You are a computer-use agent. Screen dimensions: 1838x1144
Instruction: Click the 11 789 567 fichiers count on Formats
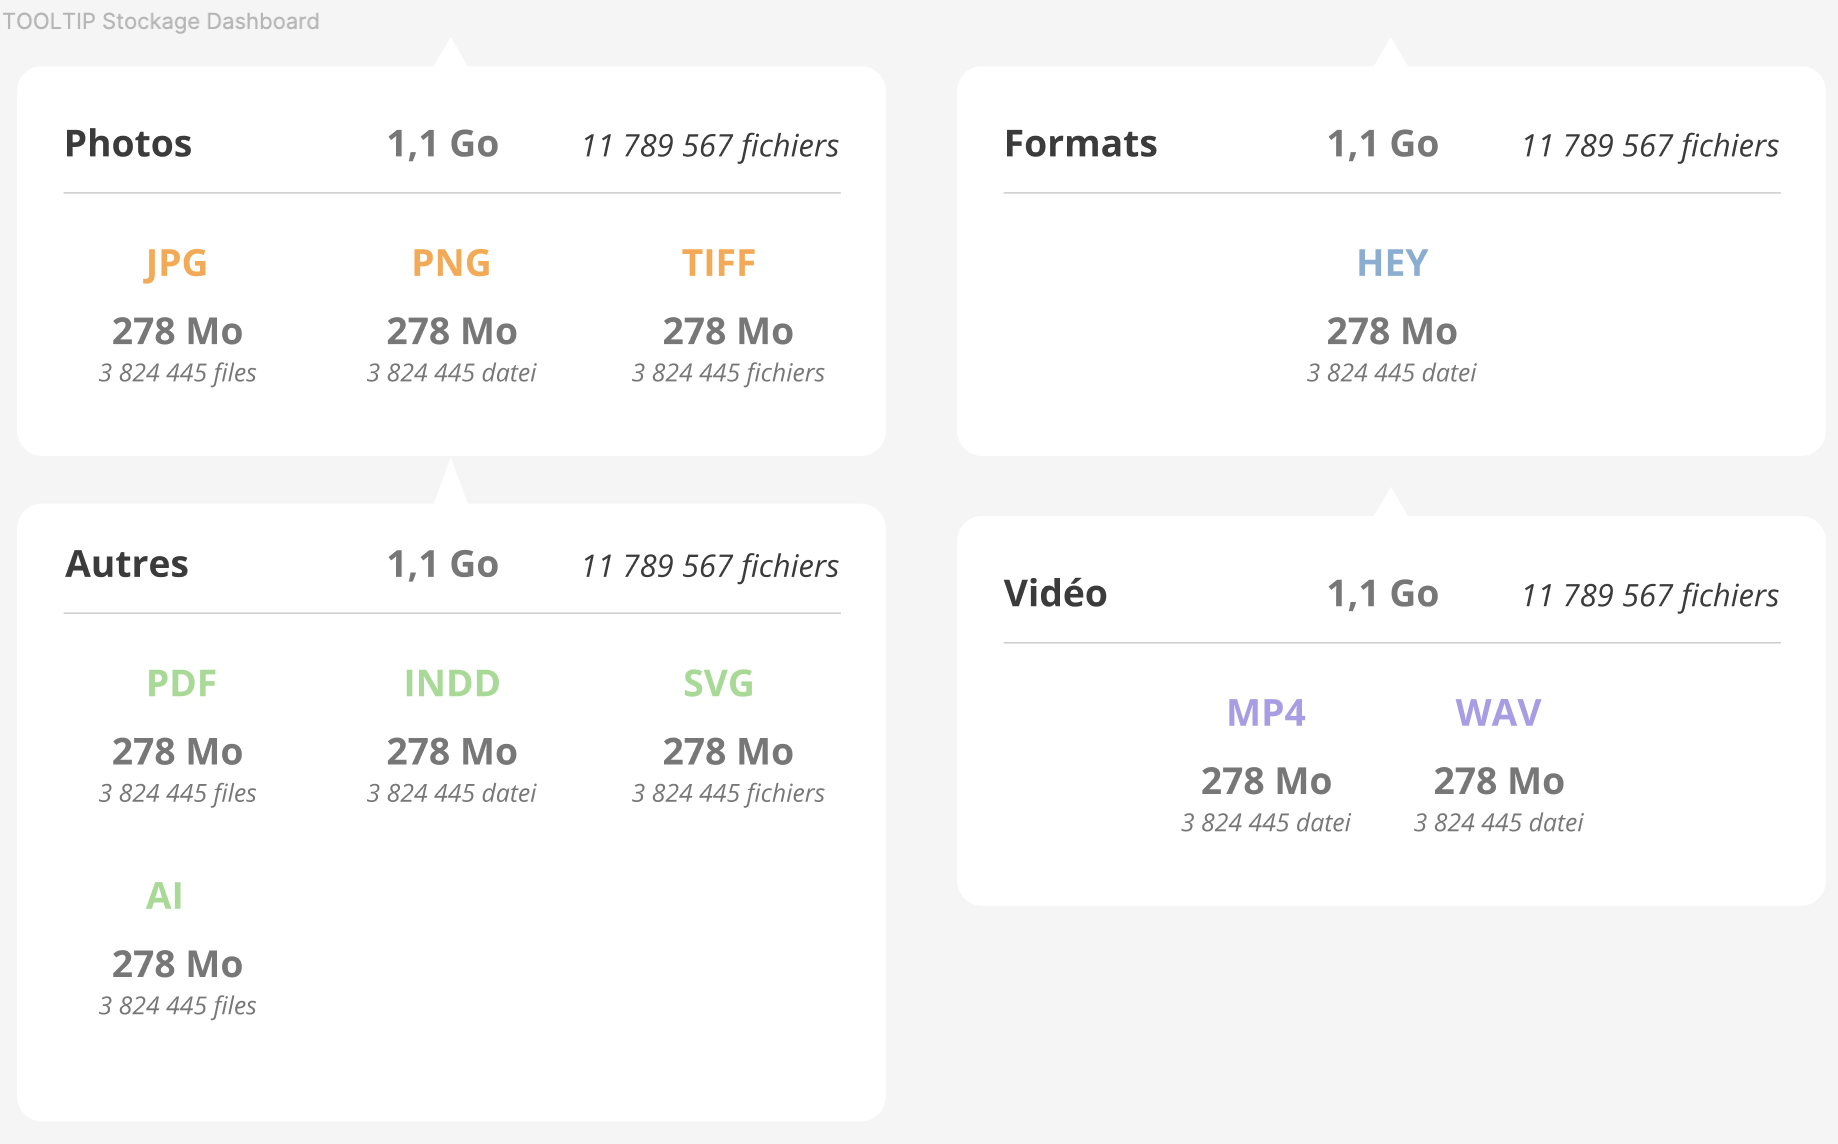(x=1650, y=145)
